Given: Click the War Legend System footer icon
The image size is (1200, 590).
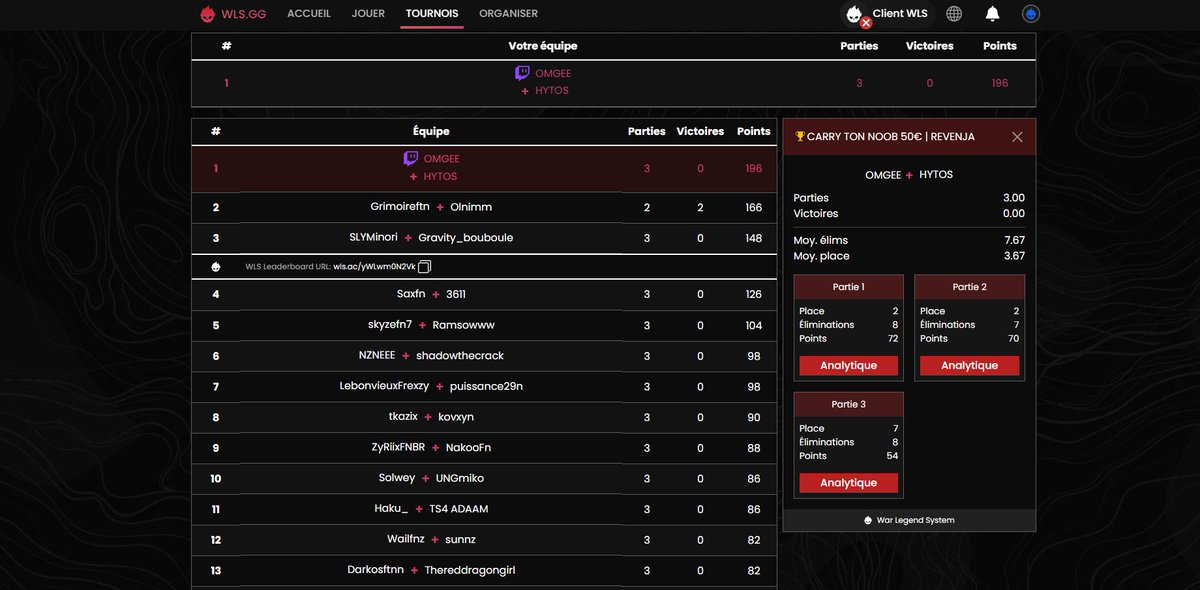Looking at the screenshot, I should coord(868,520).
